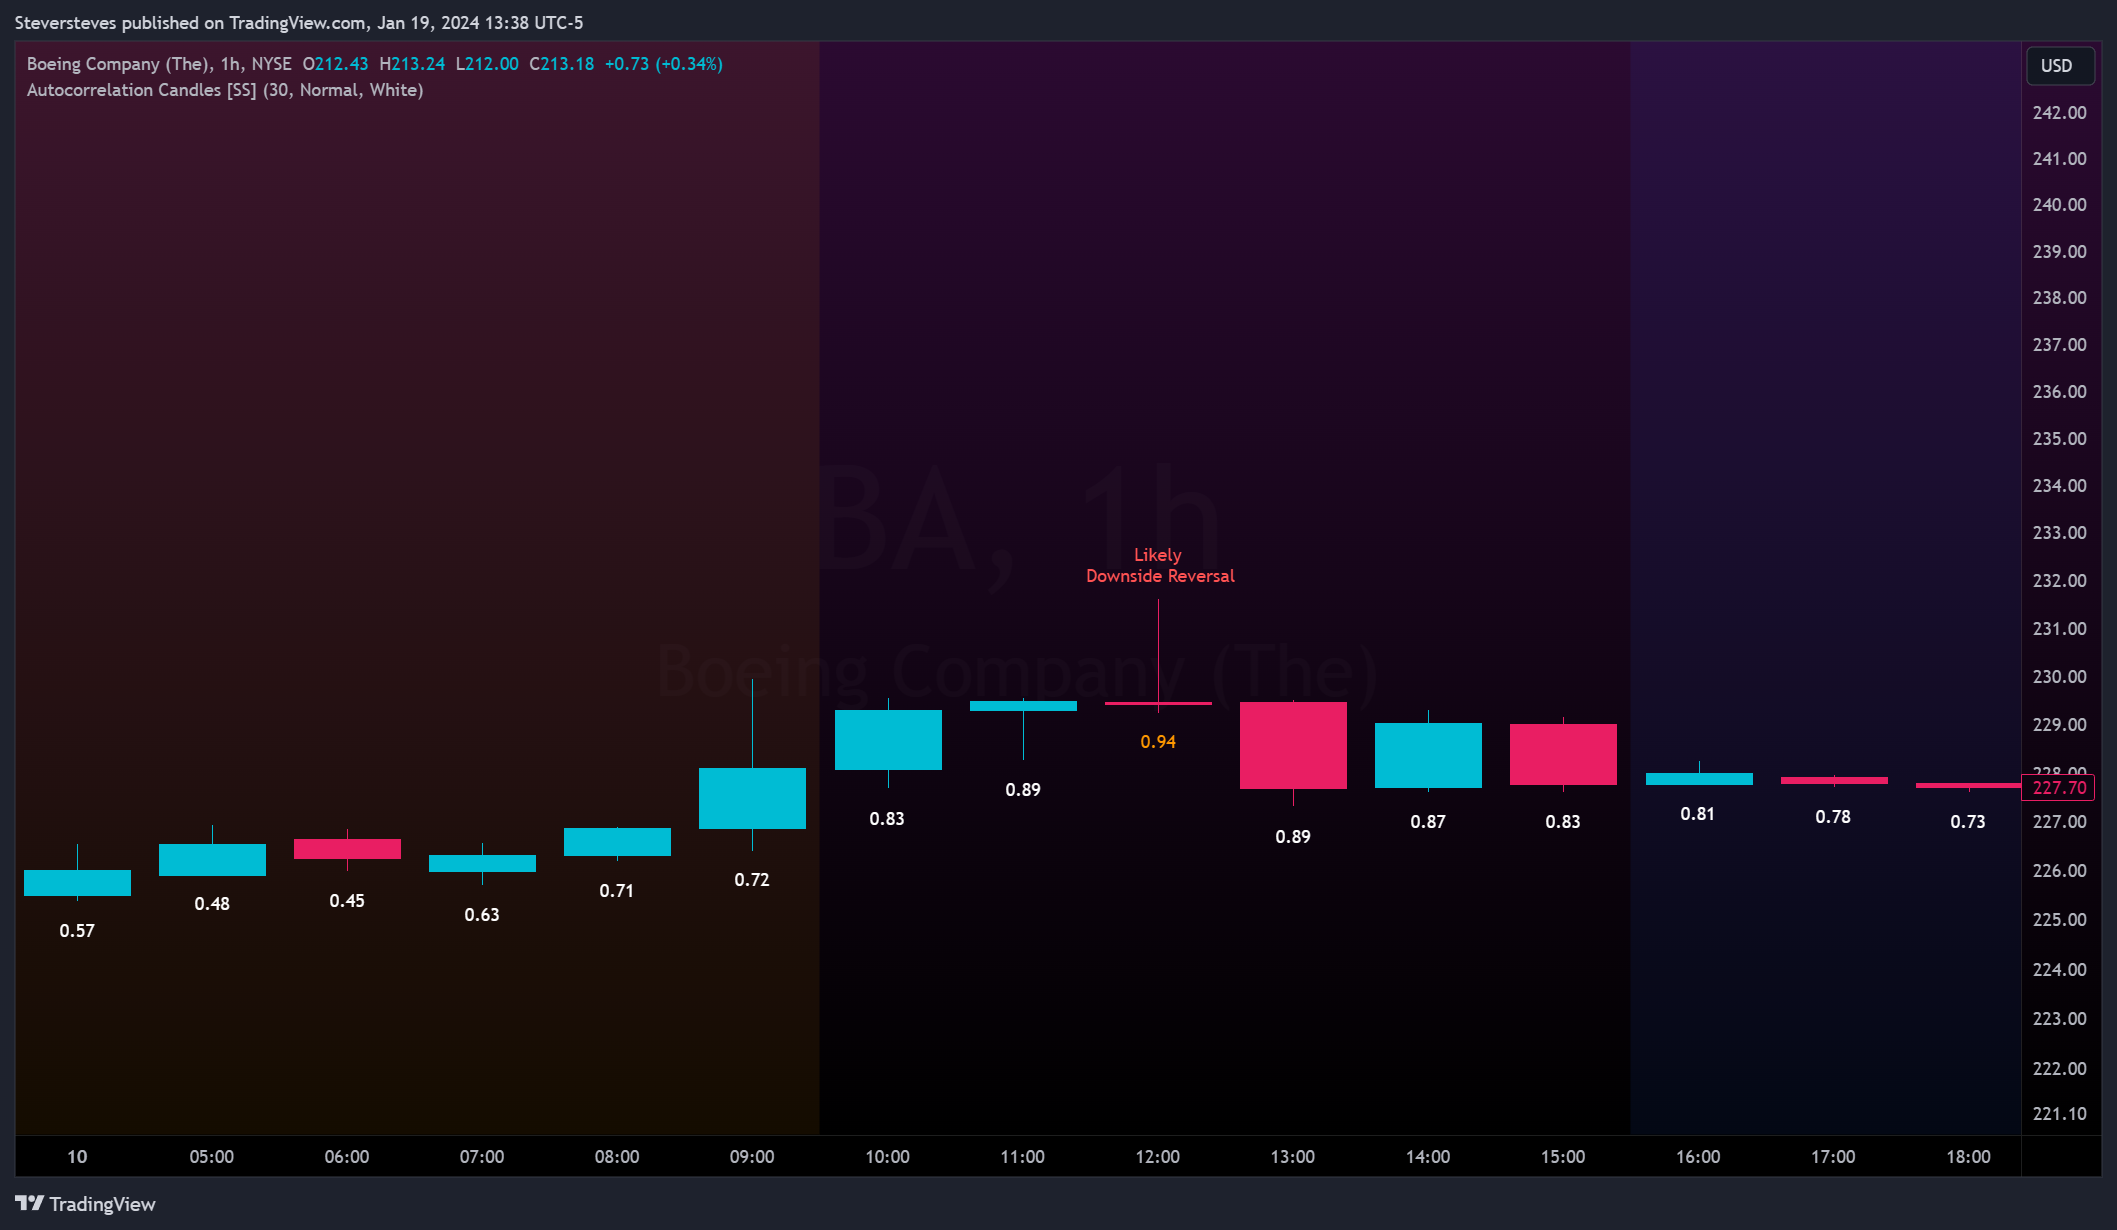Click the 0.78 value label
The image size is (2117, 1230).
[x=1833, y=817]
